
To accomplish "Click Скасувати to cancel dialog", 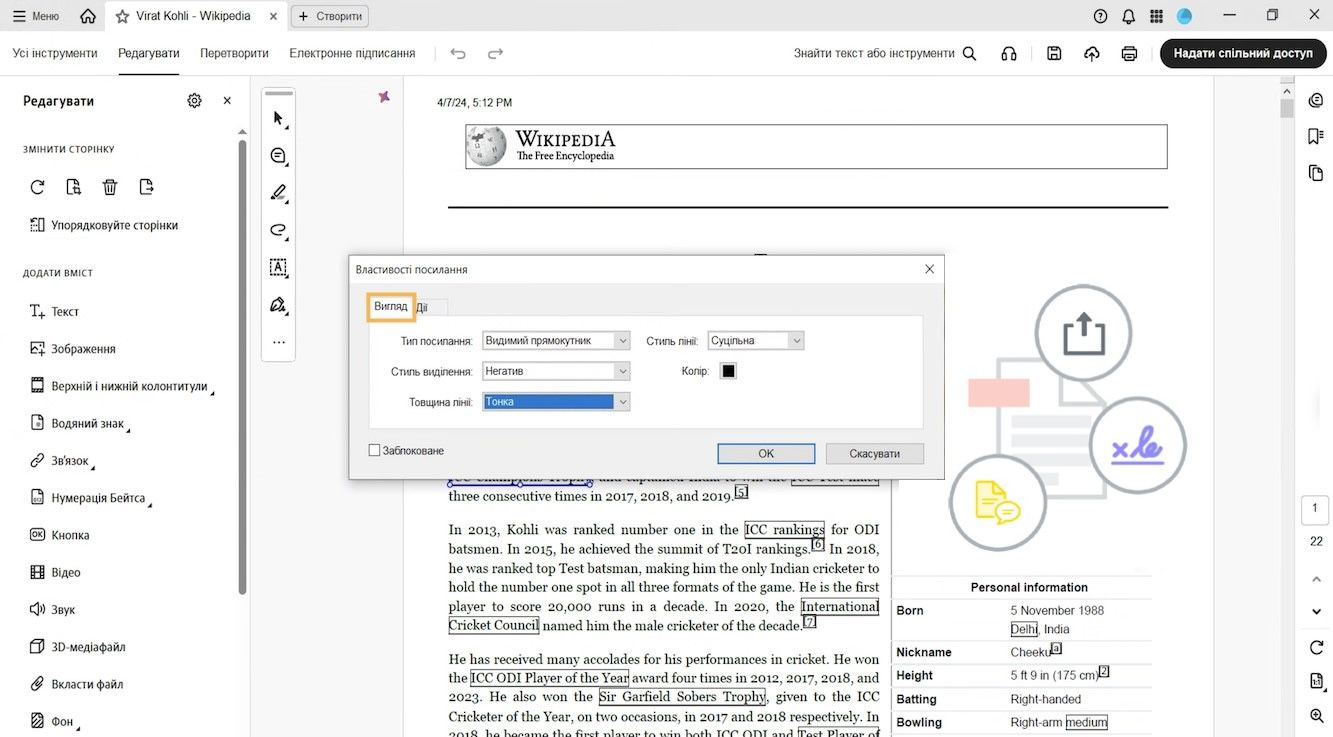I will (875, 453).
